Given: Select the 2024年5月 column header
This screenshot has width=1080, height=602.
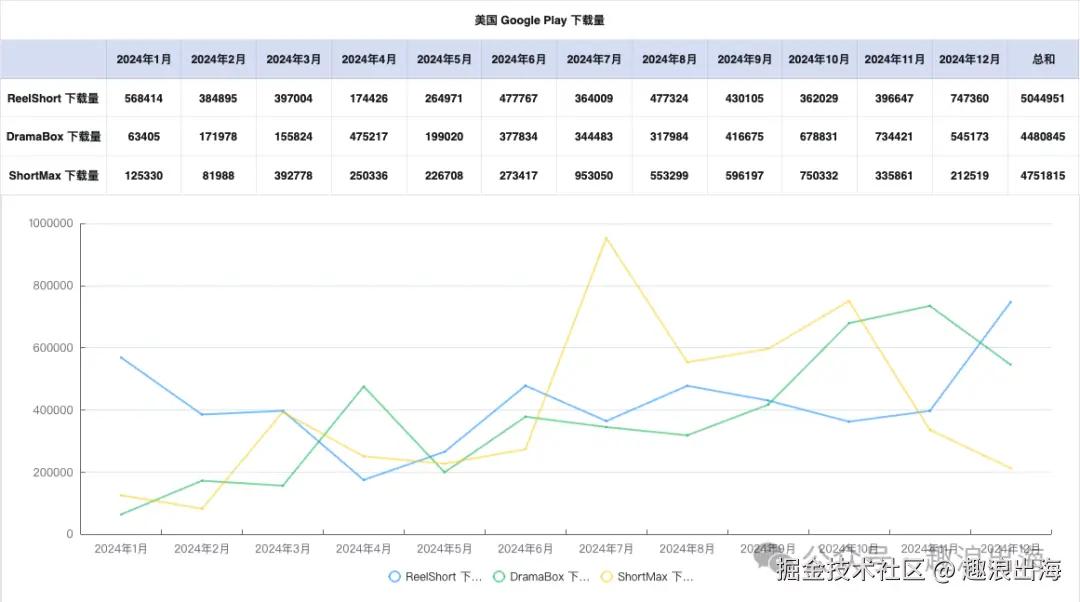Looking at the screenshot, I should tap(444, 59).
